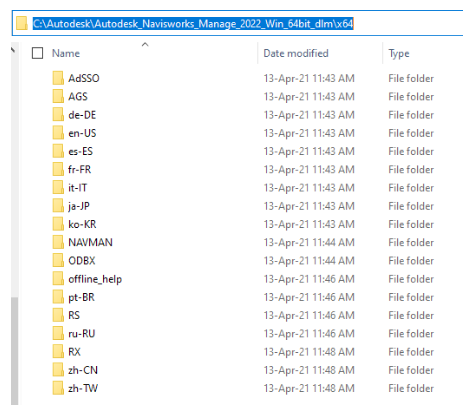Tick the select-all checkbox beside Name
The width and height of the screenshot is (466, 412).
37,53
